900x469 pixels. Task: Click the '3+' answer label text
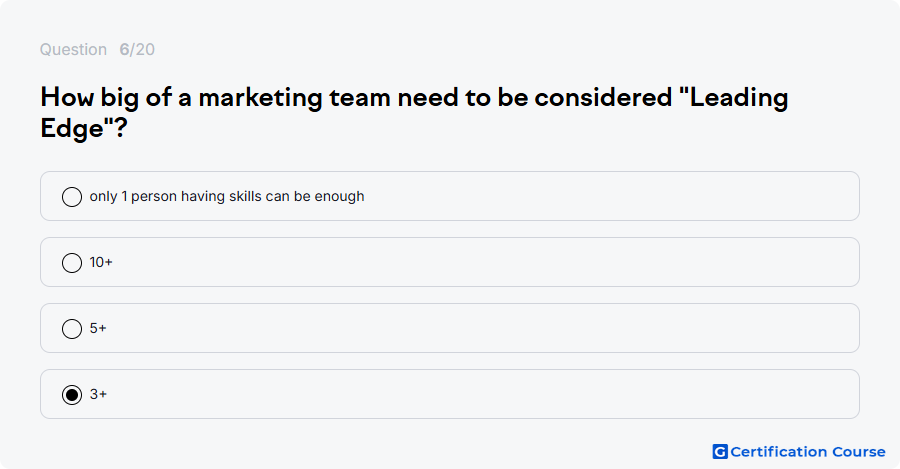[98, 394]
